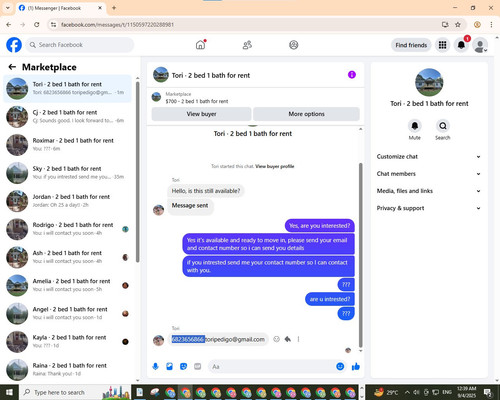Expand Privacy & support section
This screenshot has width=500, height=400.
click(429, 208)
